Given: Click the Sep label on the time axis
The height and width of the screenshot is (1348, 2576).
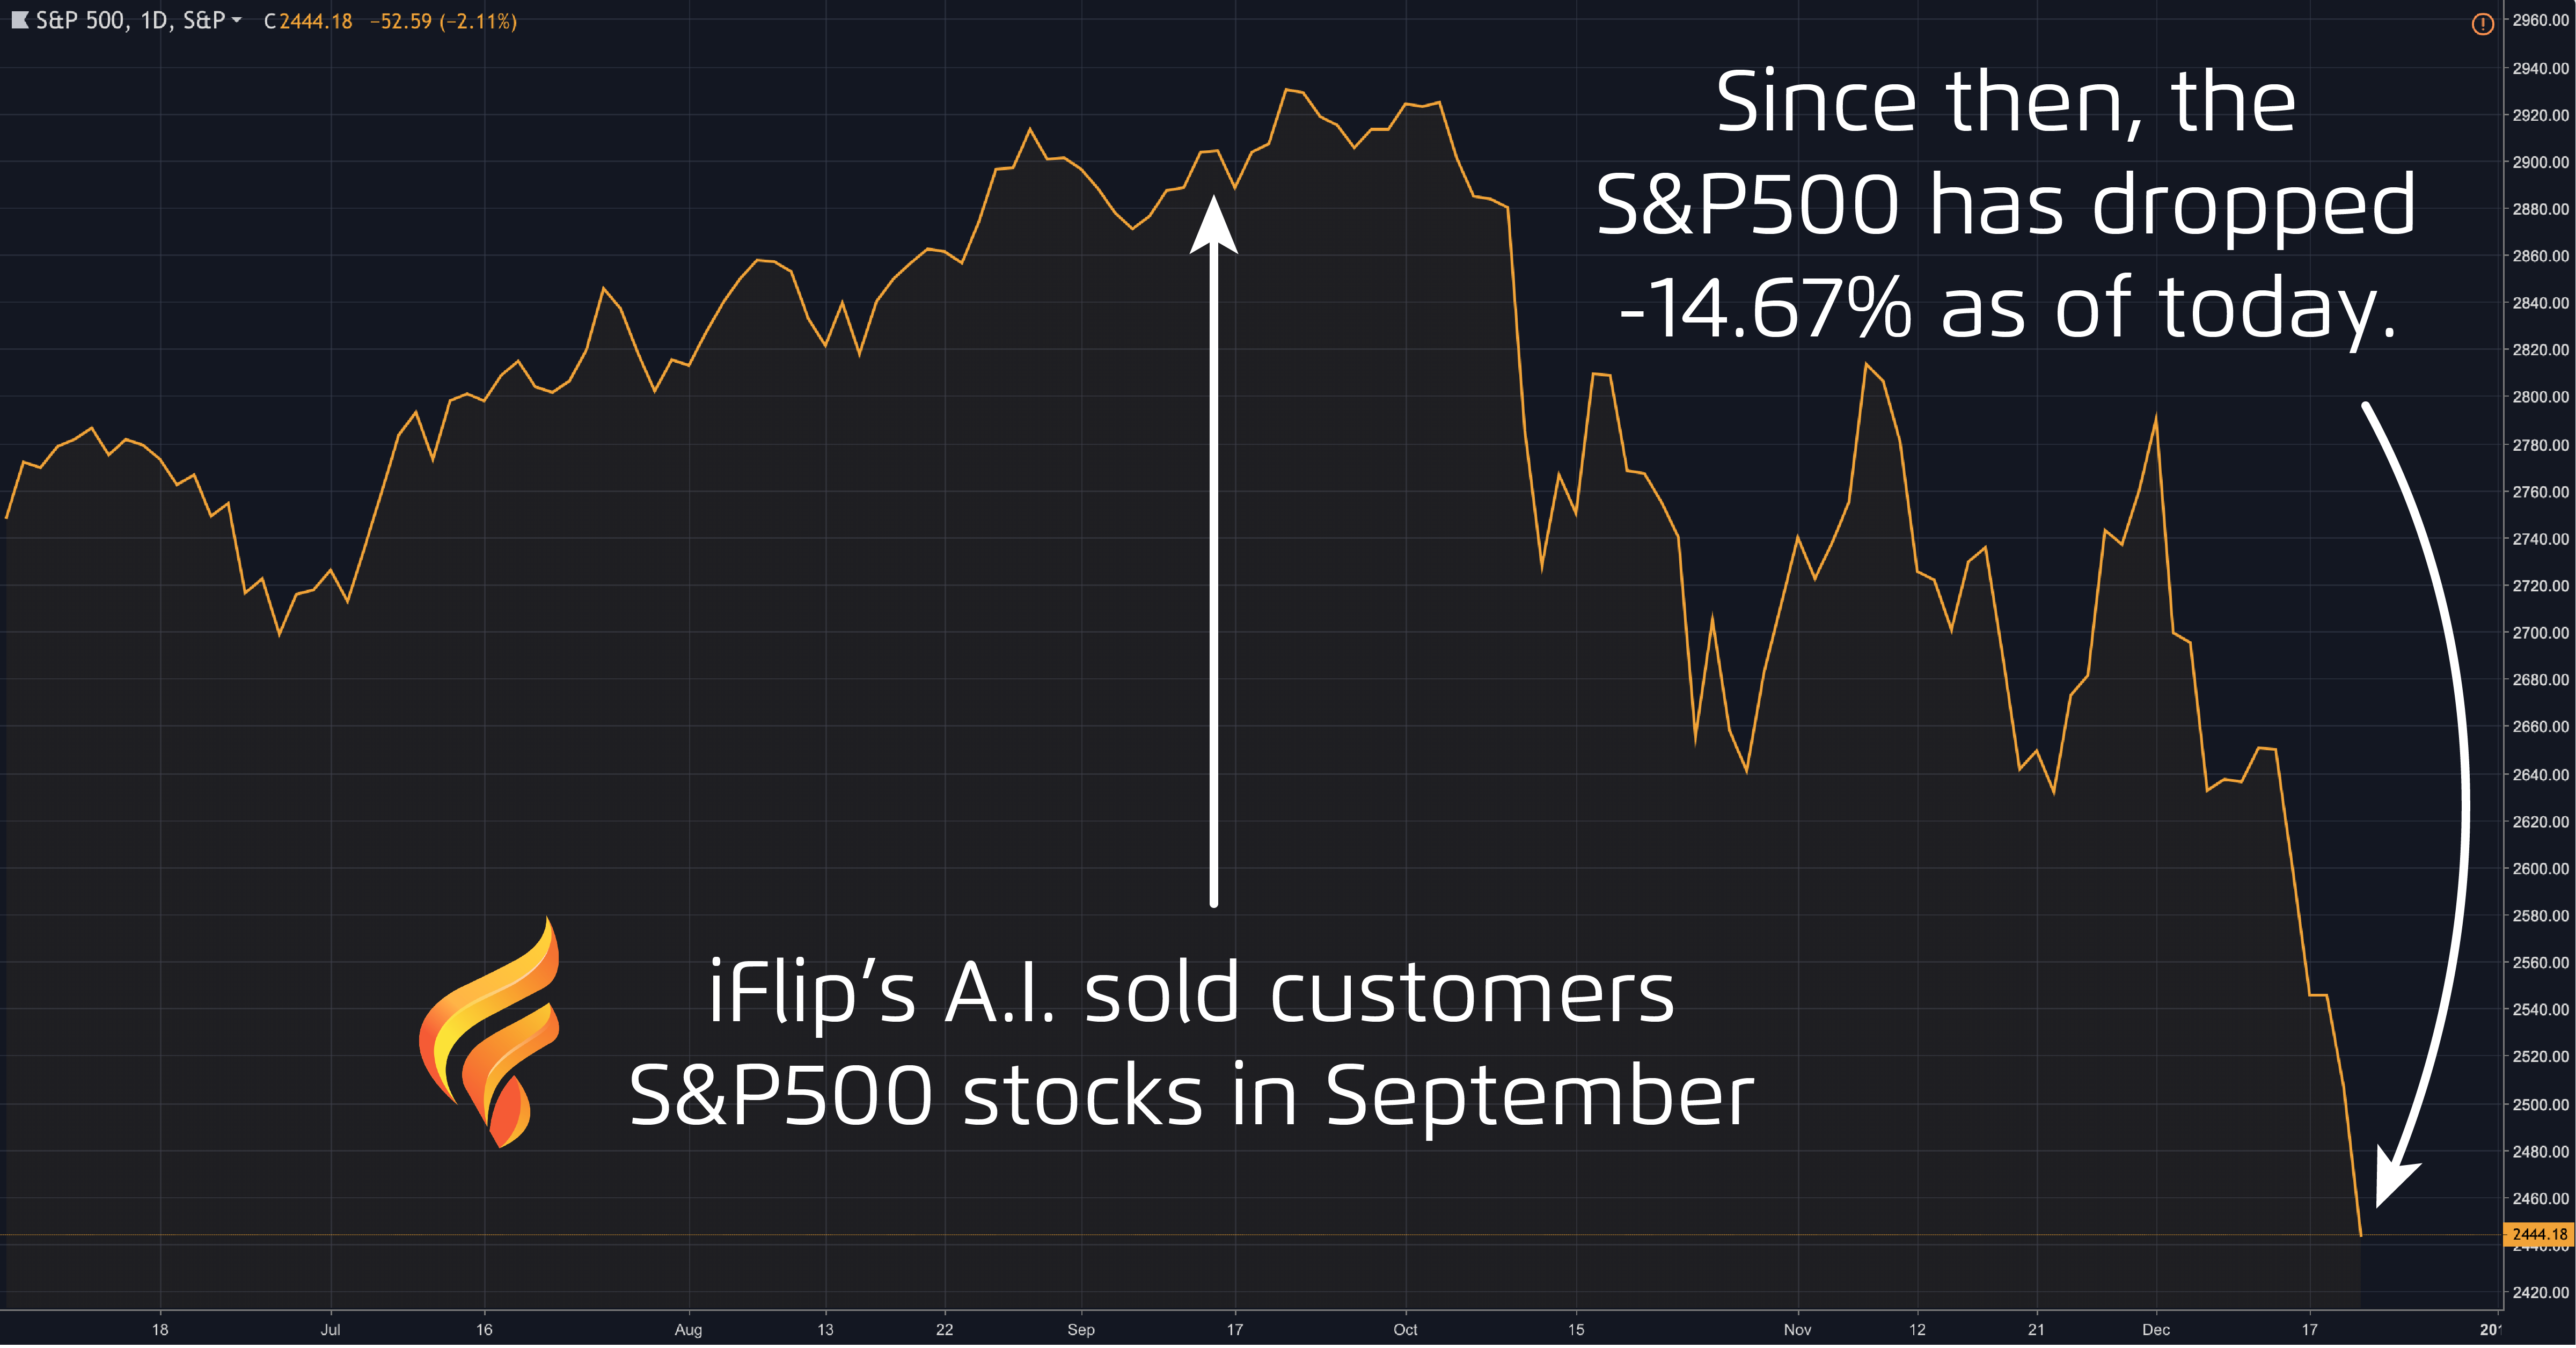Looking at the screenshot, I should coord(1080,1329).
